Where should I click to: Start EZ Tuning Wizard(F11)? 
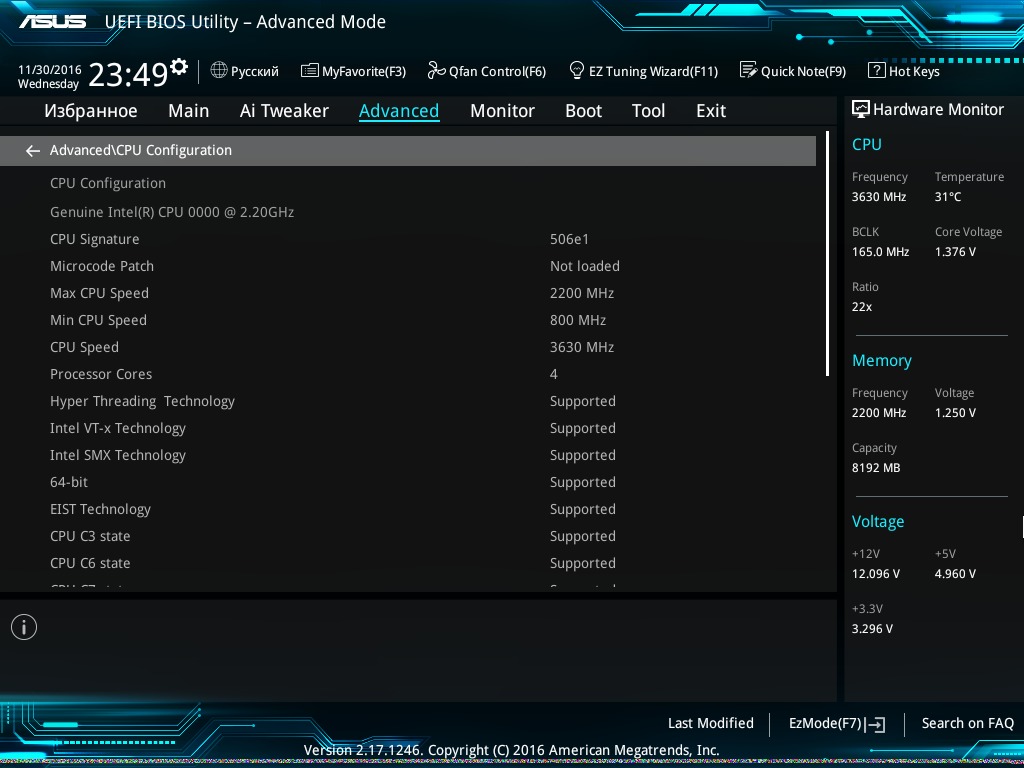[643, 71]
